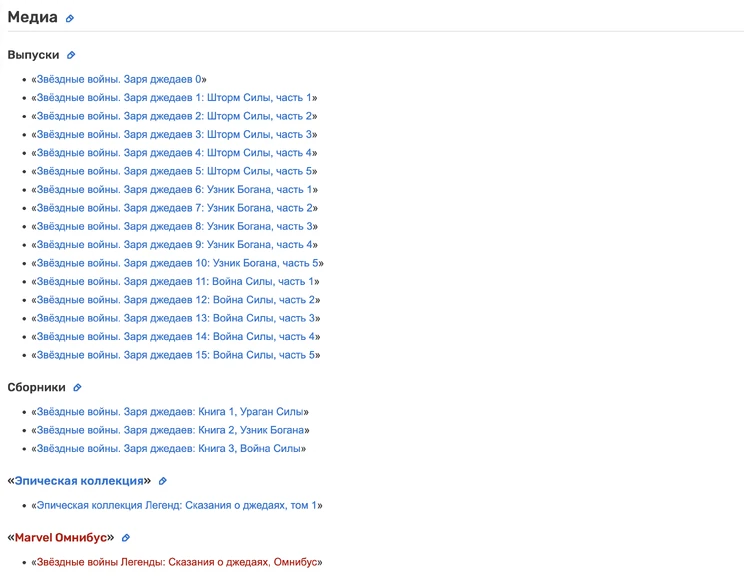Open red link Звёздные войны Легенды: Сказания о джедаях, Омнибус

tap(177, 562)
